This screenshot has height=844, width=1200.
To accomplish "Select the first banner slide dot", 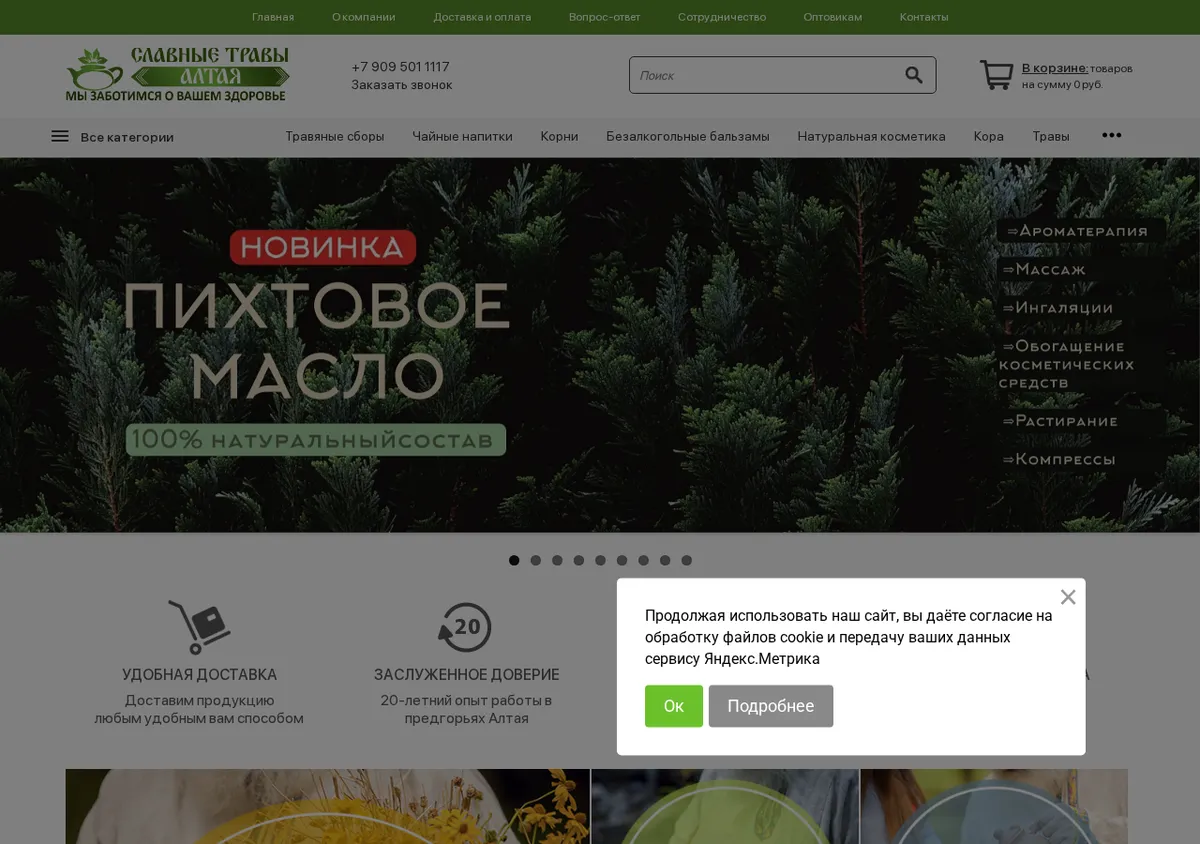I will [x=514, y=560].
